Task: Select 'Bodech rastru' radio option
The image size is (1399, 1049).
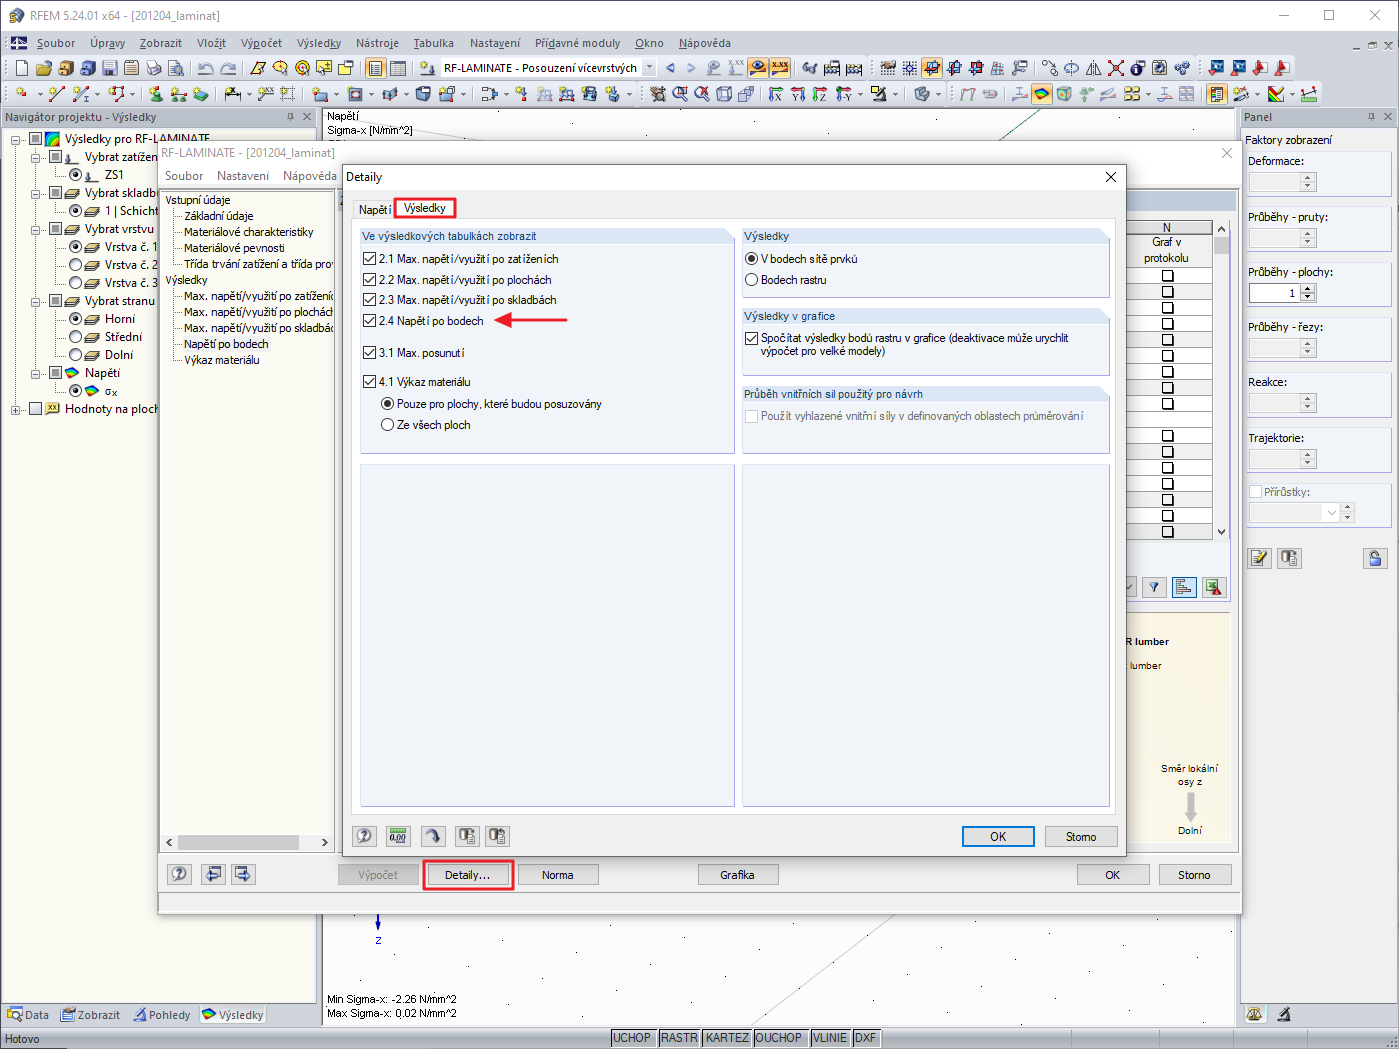Action: 752,280
